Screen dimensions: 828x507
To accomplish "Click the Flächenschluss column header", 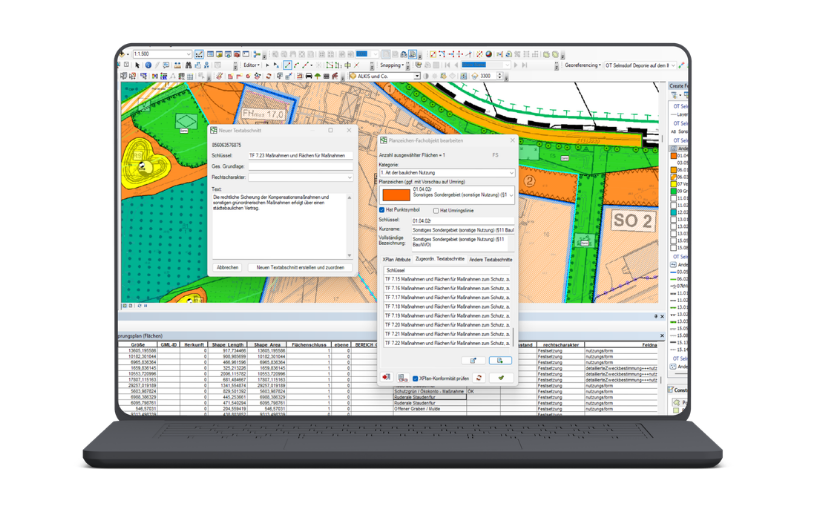I will pyautogui.click(x=308, y=344).
